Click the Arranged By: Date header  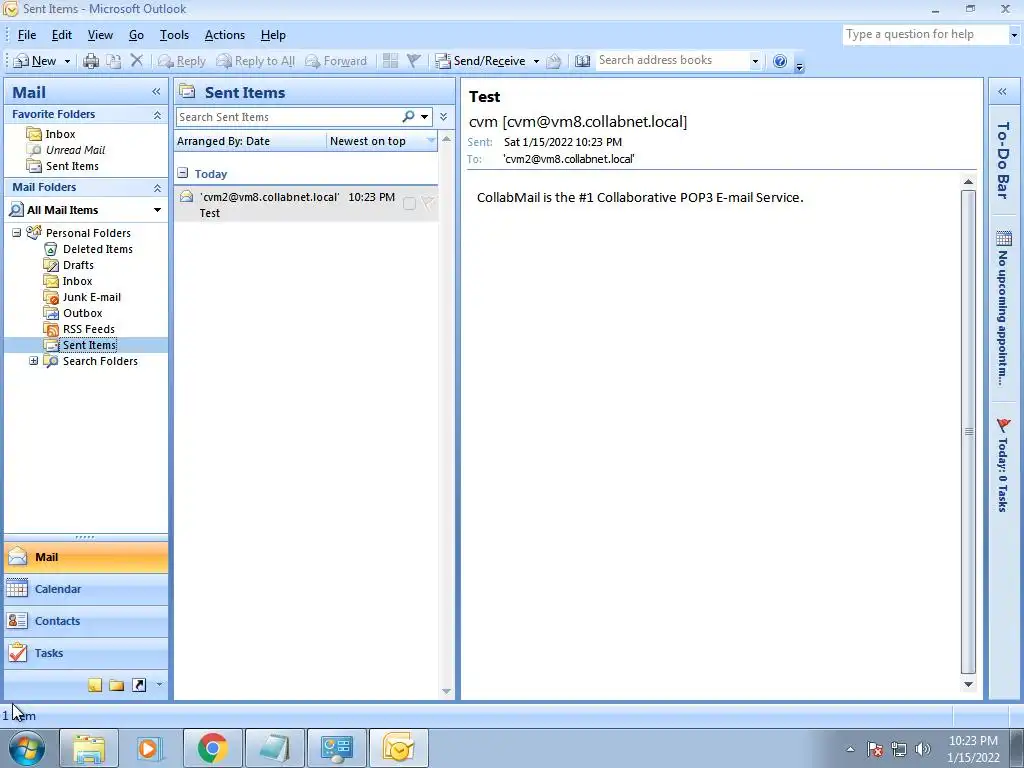click(x=250, y=141)
